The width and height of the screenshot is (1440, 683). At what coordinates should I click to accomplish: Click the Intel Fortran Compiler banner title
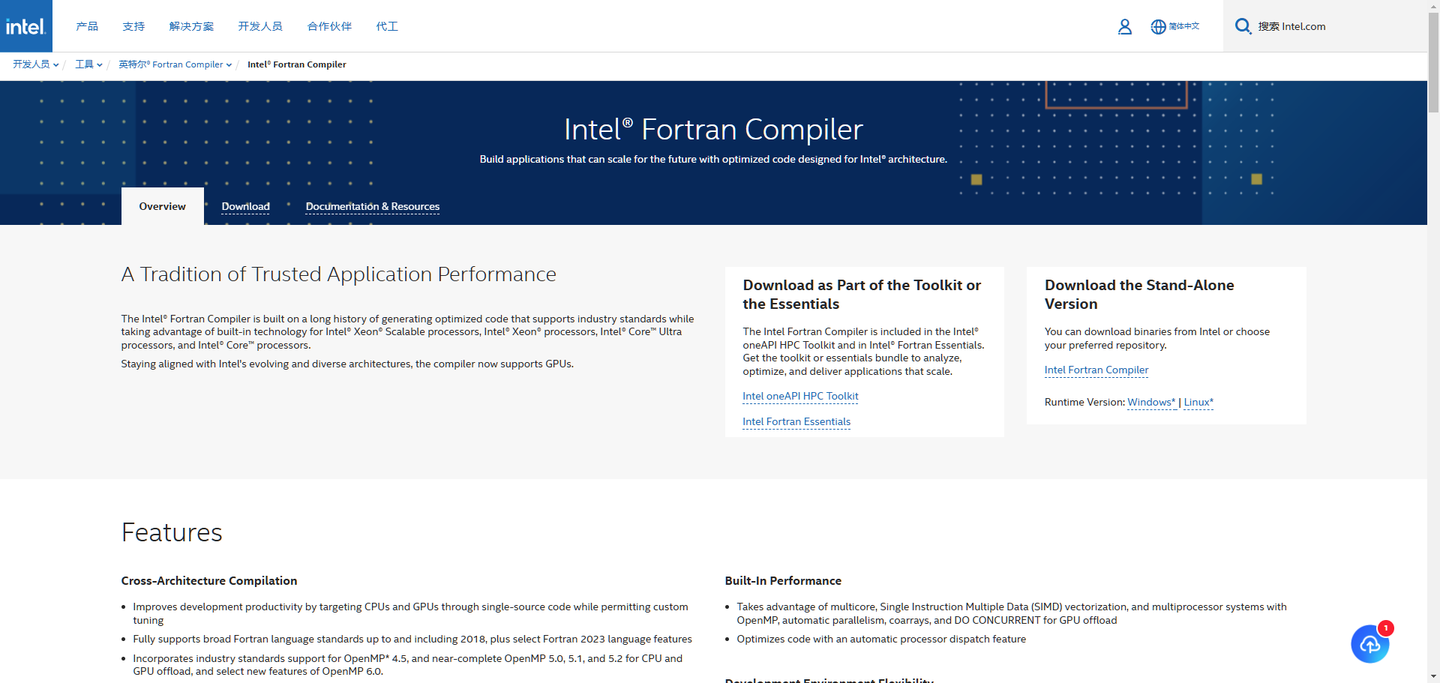point(713,130)
